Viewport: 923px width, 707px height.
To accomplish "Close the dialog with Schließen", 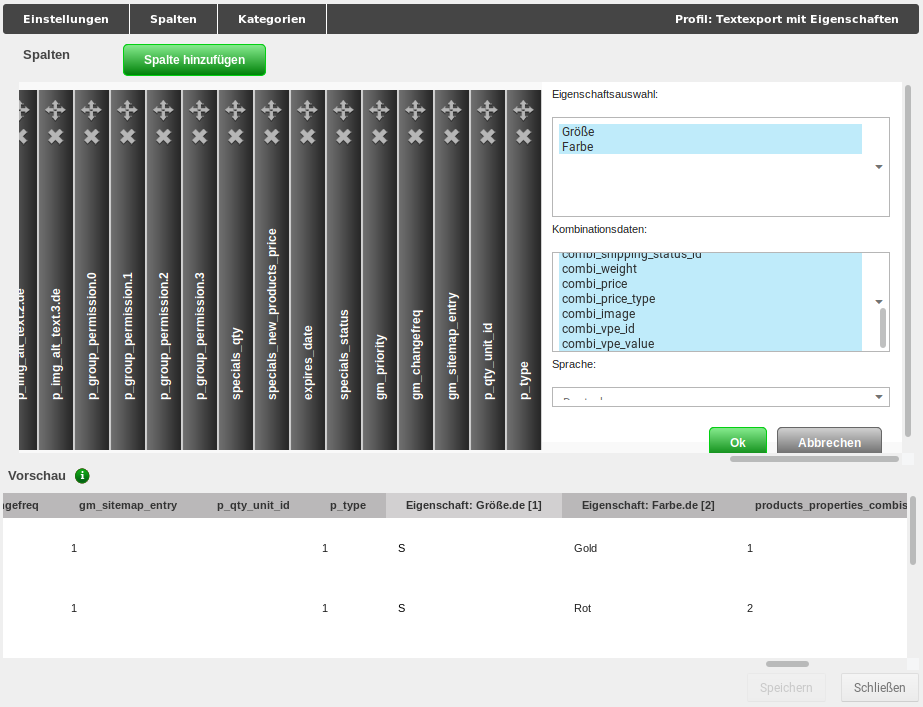I will click(878, 687).
